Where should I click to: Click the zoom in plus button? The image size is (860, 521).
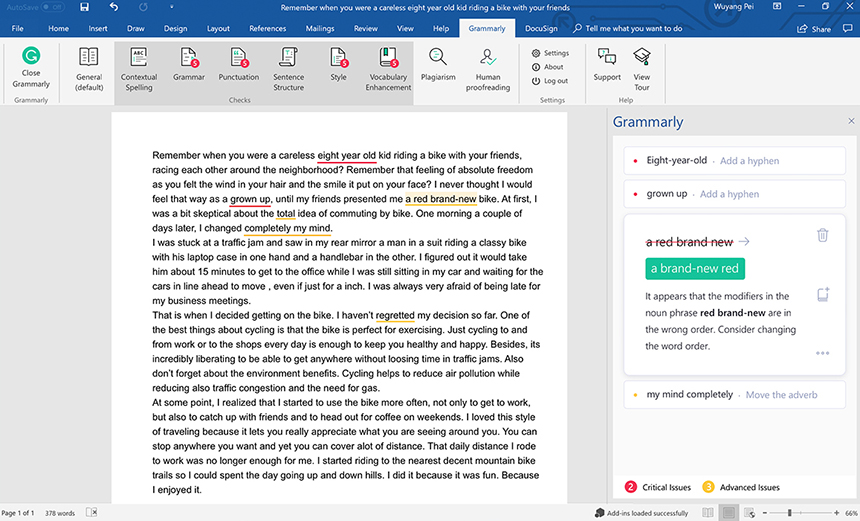(836, 513)
